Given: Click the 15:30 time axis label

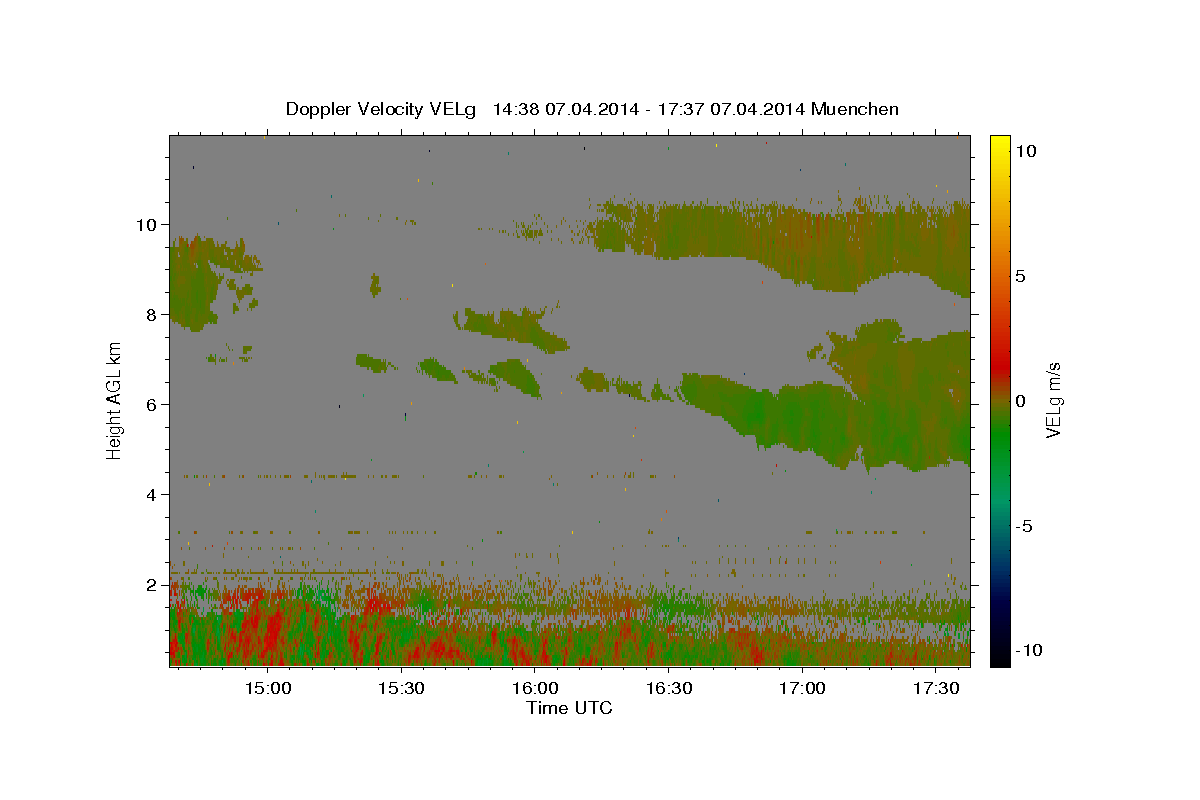Looking at the screenshot, I should pos(402,688).
